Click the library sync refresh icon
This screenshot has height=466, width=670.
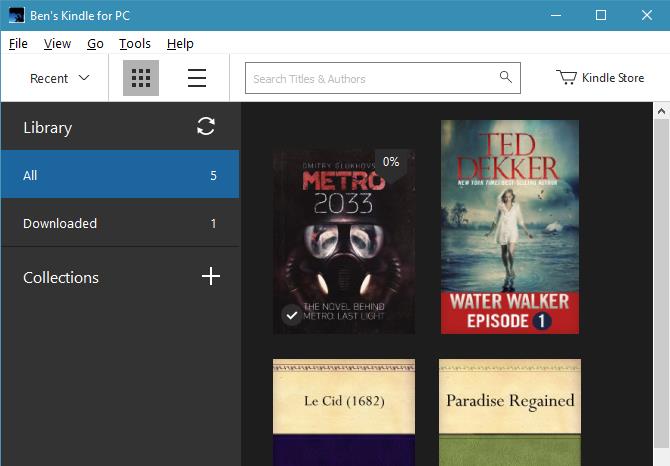(x=206, y=126)
